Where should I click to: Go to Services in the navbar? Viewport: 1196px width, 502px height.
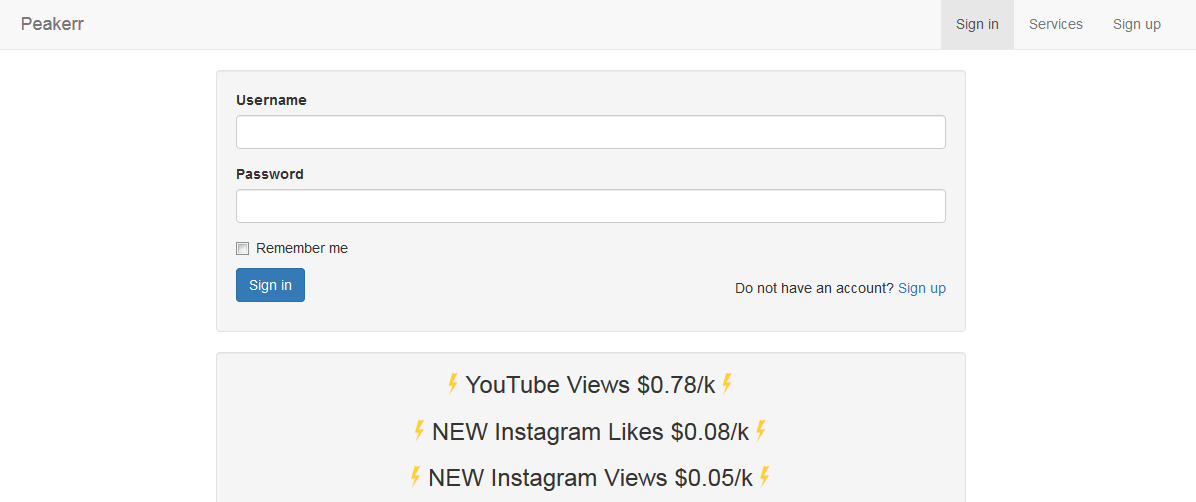1055,24
